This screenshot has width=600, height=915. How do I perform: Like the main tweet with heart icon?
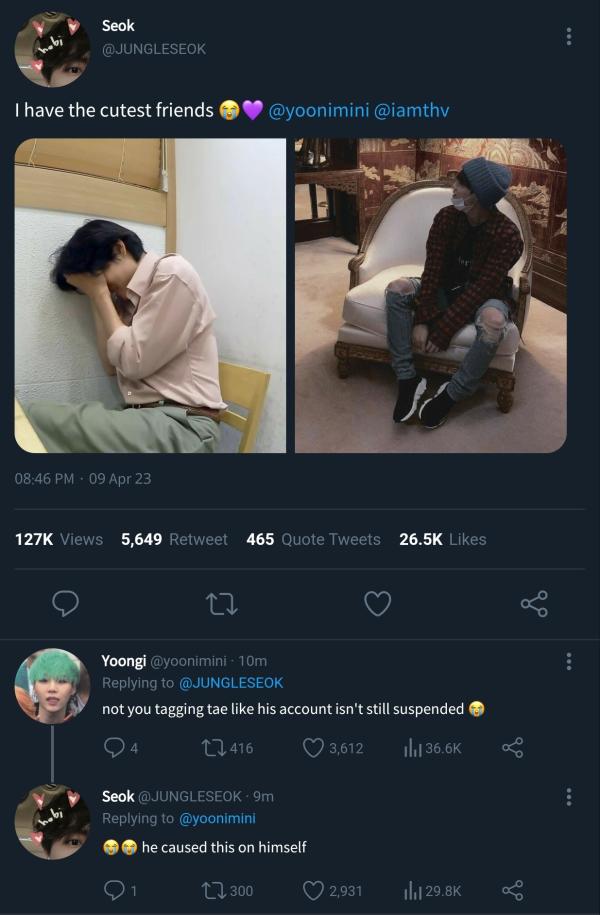pyautogui.click(x=377, y=602)
